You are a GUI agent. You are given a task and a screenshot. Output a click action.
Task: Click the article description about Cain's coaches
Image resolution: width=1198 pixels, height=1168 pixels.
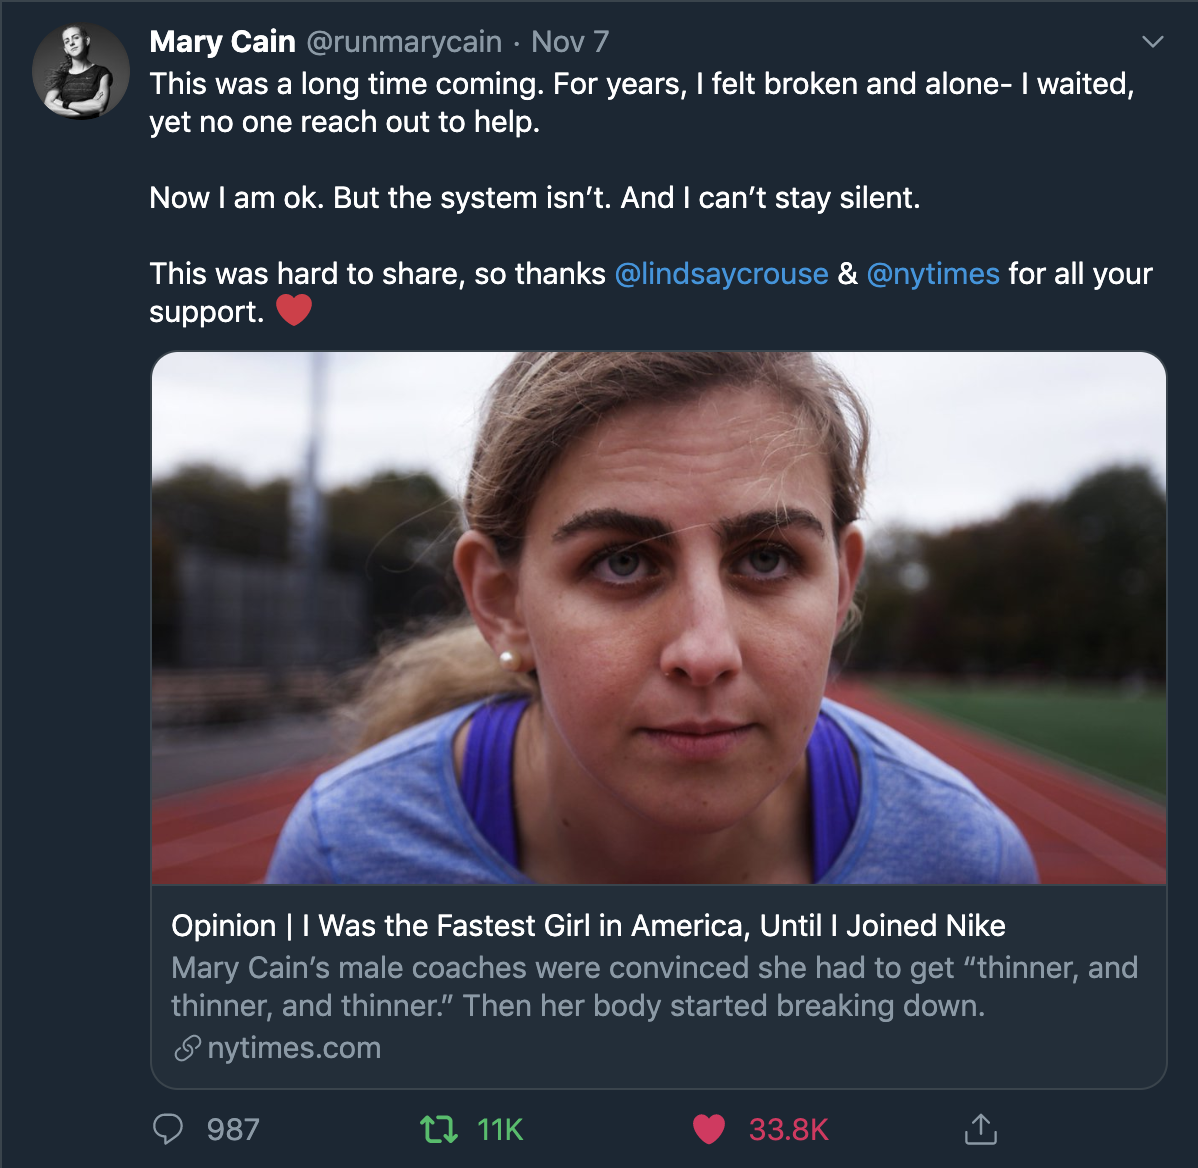pos(654,987)
